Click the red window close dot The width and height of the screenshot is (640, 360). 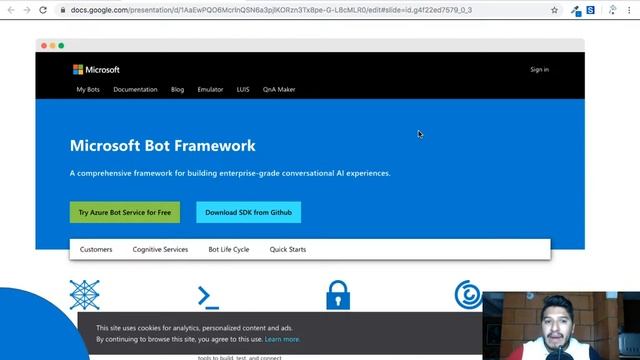point(44,46)
